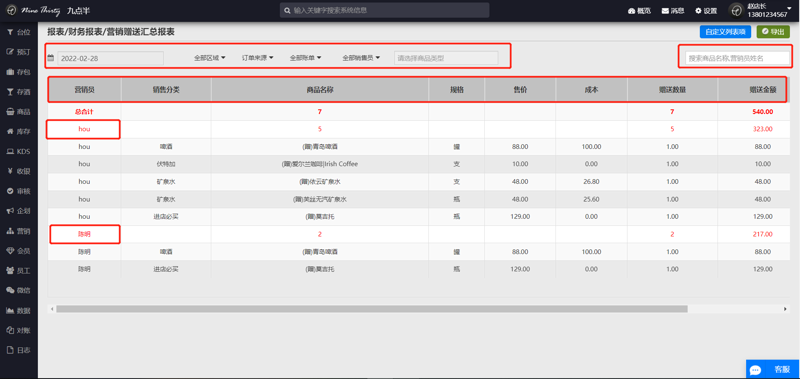Screen dimensions: 800x379
Task: Expand the user account caret arrow
Action: coord(789,8)
